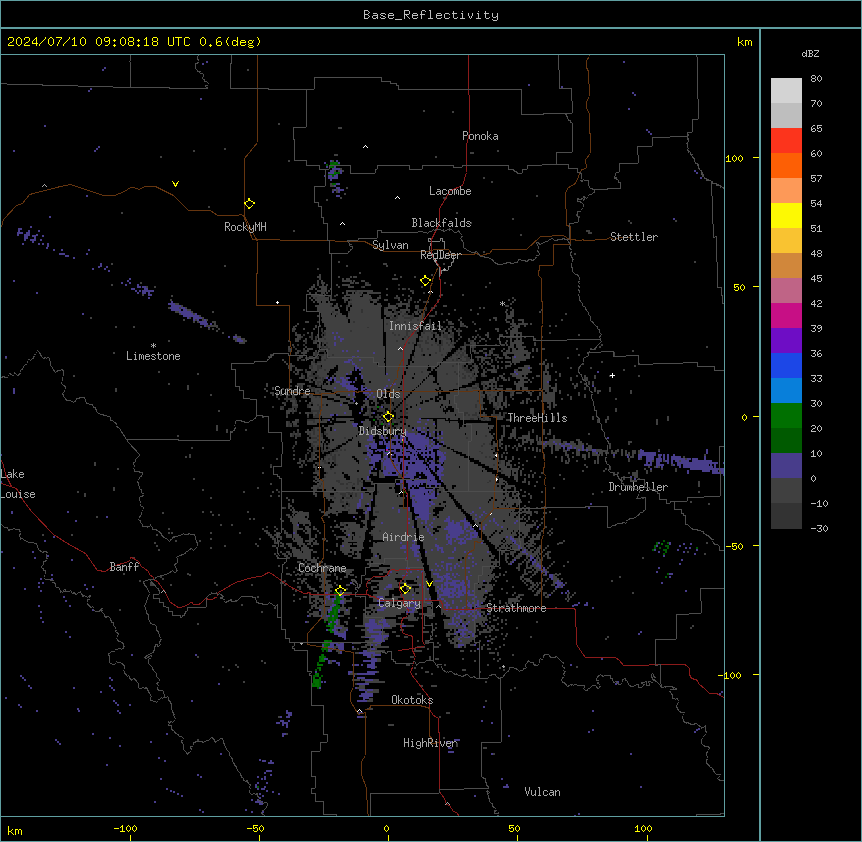
Task: Click the Lake Louise label at left edge
Action: pos(18,484)
